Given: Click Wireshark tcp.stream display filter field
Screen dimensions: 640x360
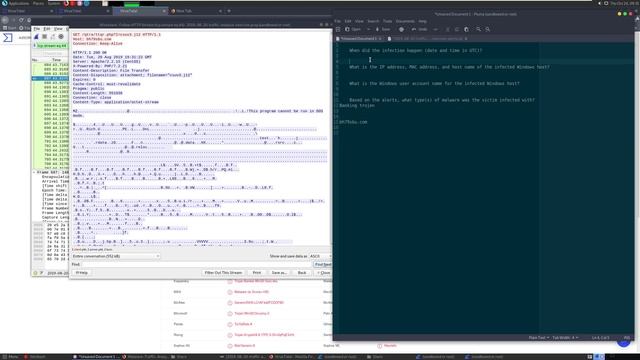Looking at the screenshot, I should 51,46.
